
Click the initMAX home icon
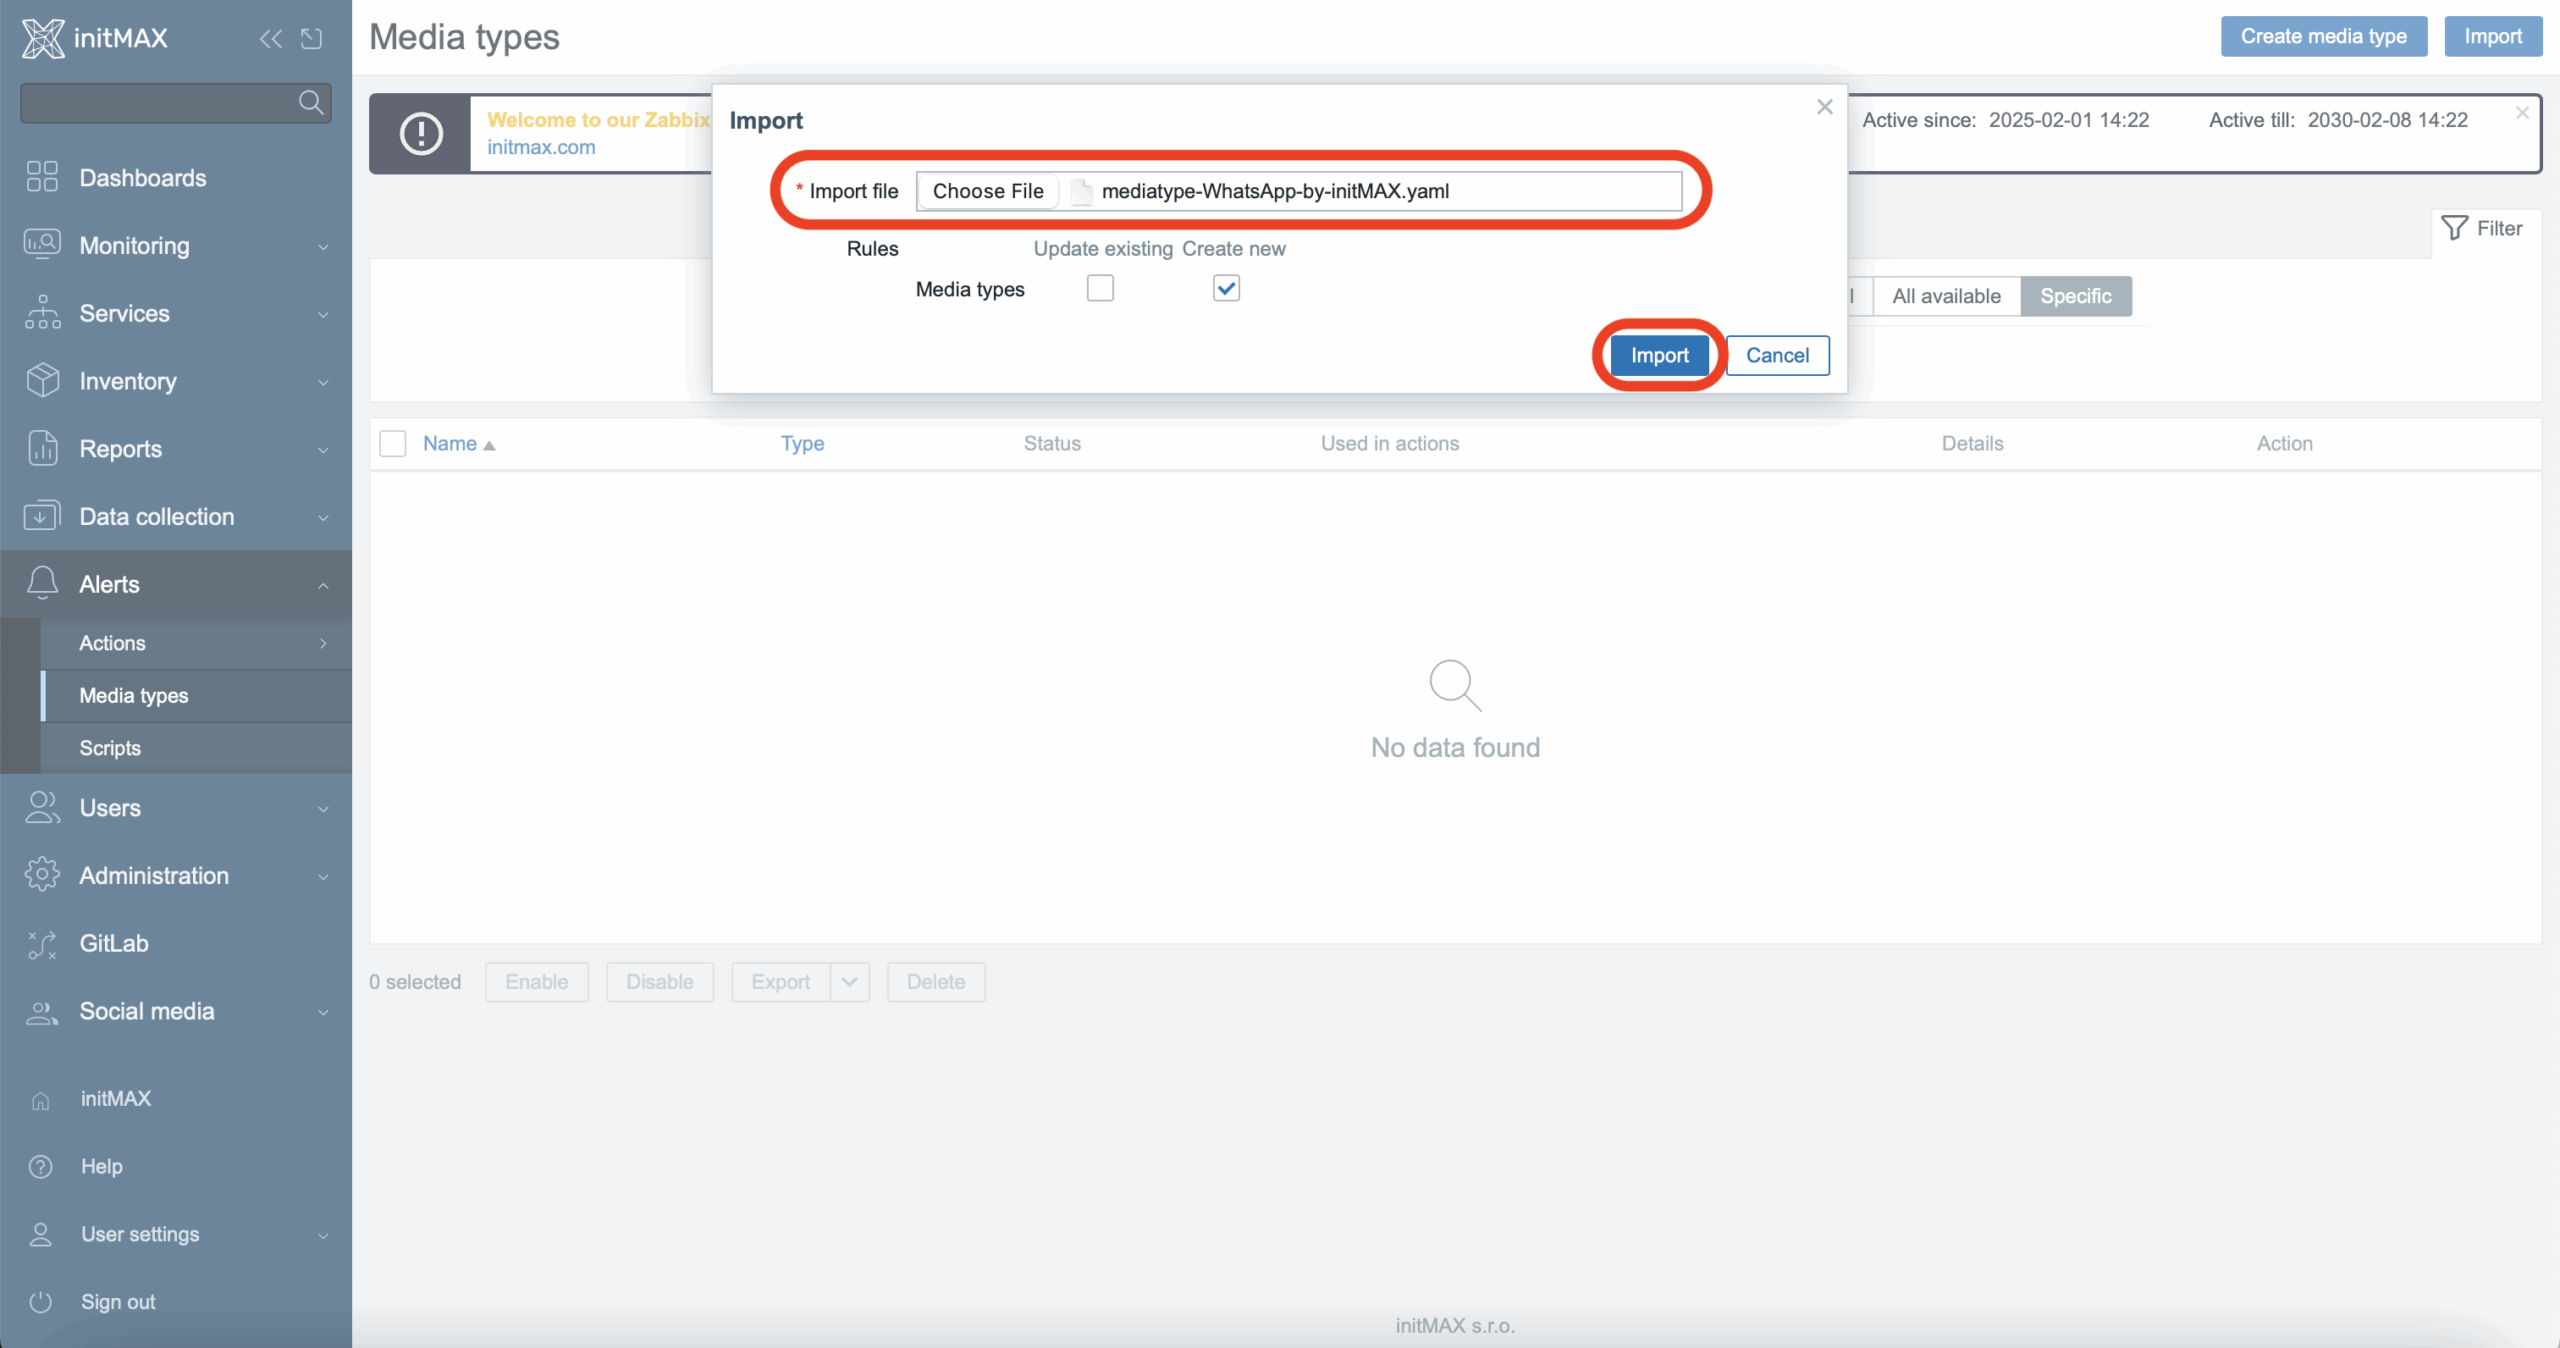click(41, 1100)
